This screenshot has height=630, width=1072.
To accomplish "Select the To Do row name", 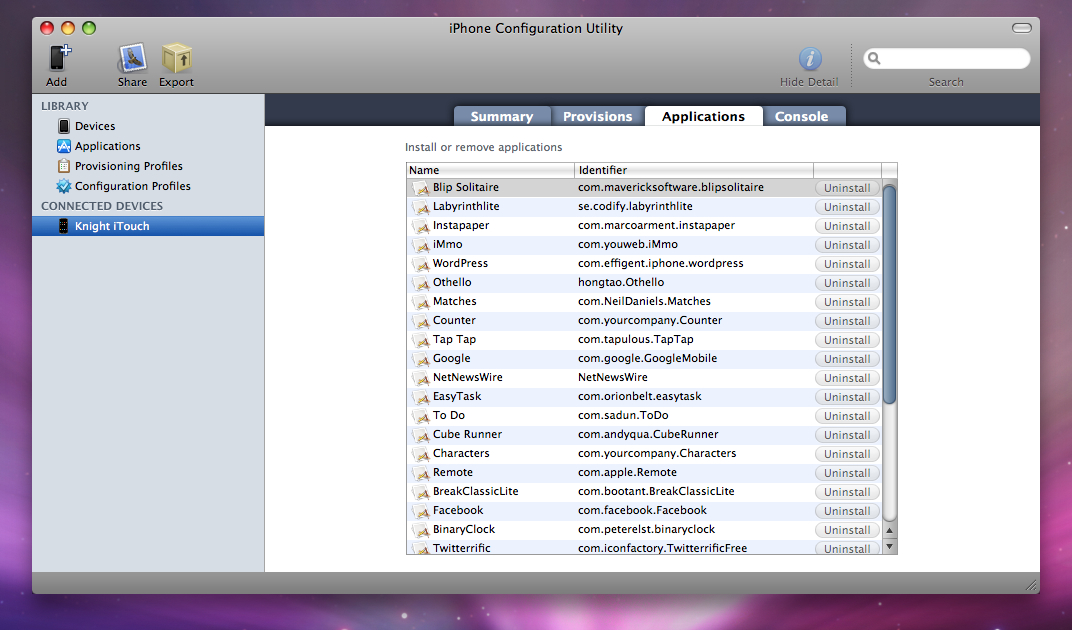I will click(448, 415).
